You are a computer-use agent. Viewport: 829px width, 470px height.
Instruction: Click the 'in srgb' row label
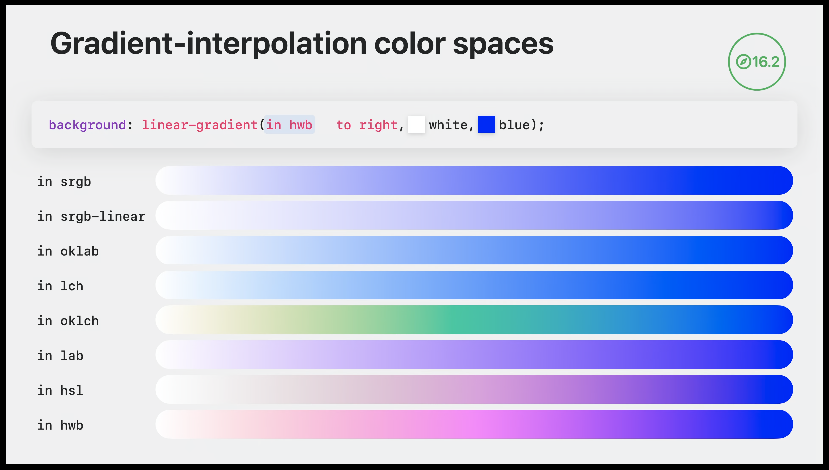(64, 181)
